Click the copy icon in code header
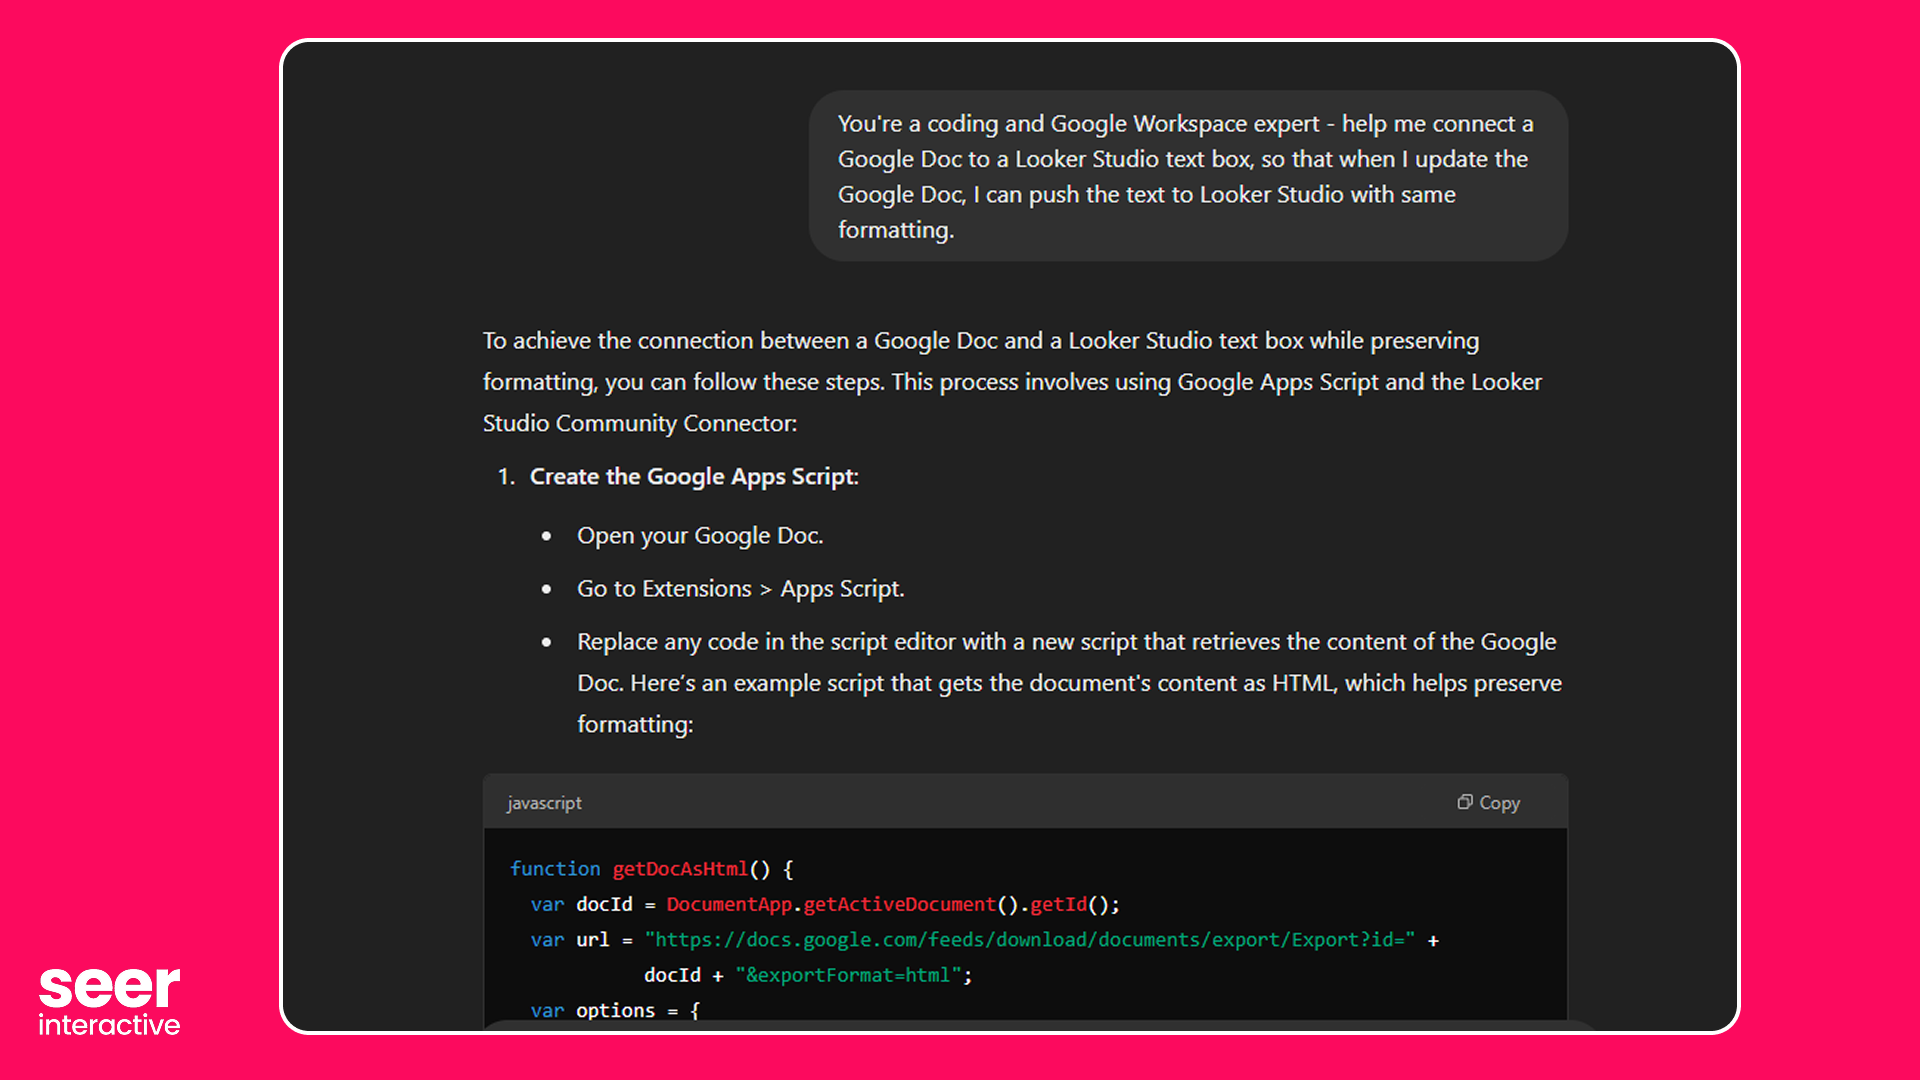This screenshot has width=1920, height=1080. (x=1464, y=802)
